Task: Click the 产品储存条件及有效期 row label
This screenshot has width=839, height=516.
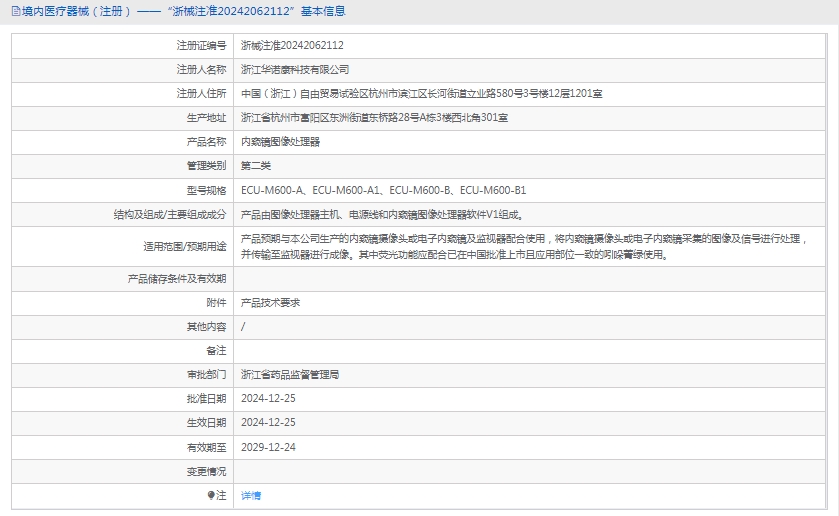Action: [x=177, y=278]
